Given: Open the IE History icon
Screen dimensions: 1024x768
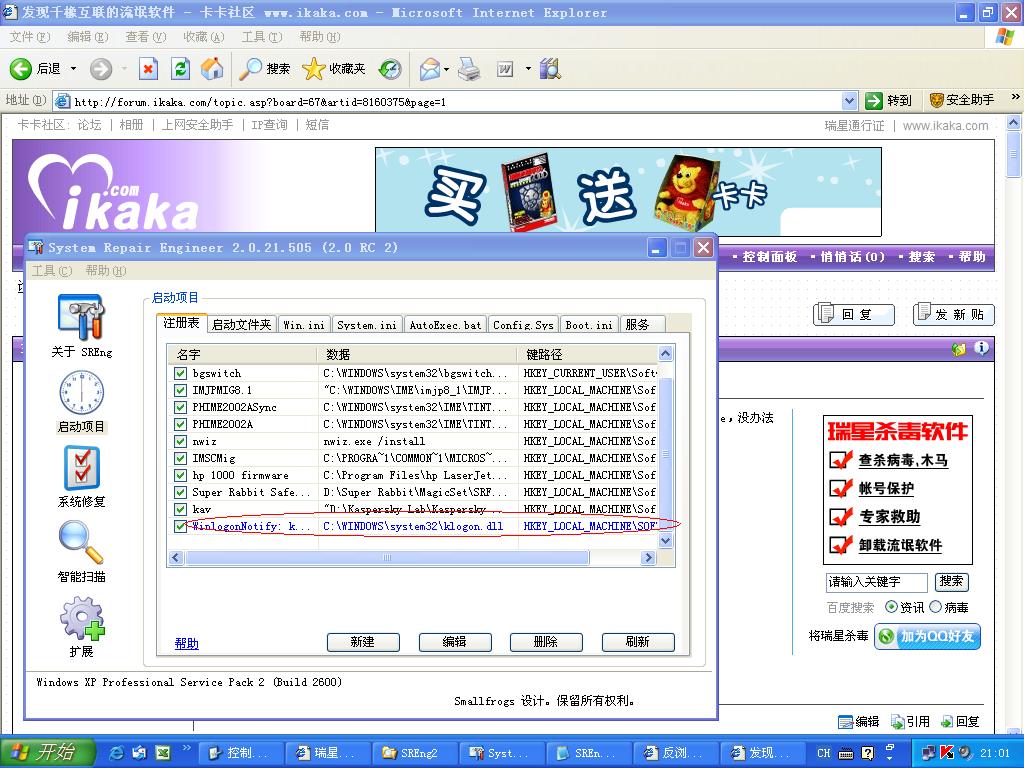Looking at the screenshot, I should (x=390, y=69).
